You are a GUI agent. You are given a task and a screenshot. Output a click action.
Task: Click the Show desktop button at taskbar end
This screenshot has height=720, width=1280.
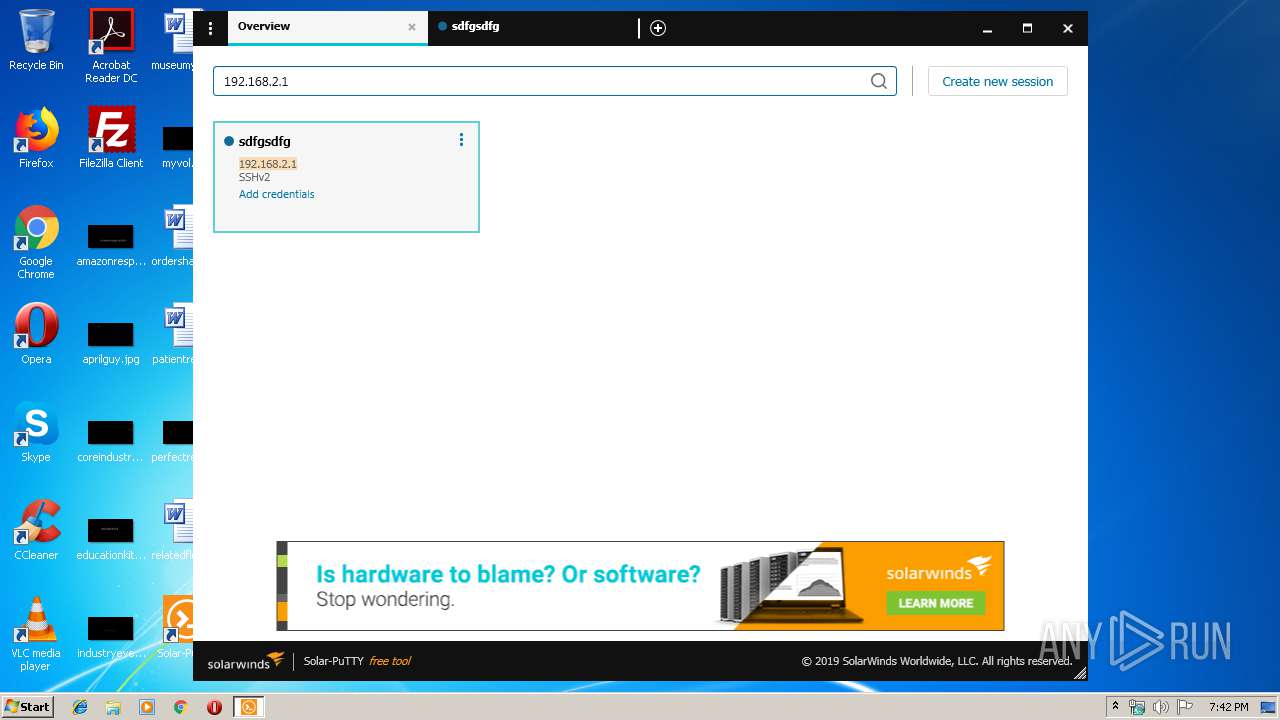[x=1269, y=707]
